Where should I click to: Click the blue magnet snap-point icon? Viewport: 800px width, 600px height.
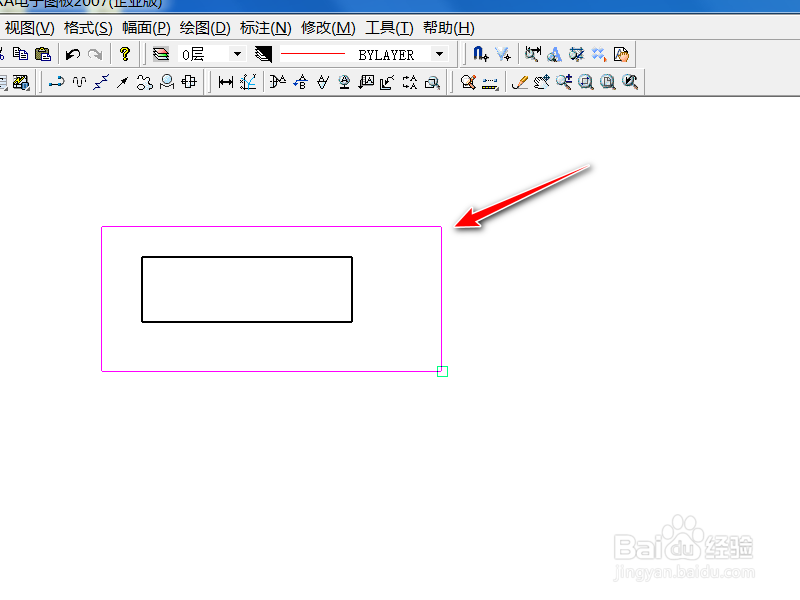point(480,54)
